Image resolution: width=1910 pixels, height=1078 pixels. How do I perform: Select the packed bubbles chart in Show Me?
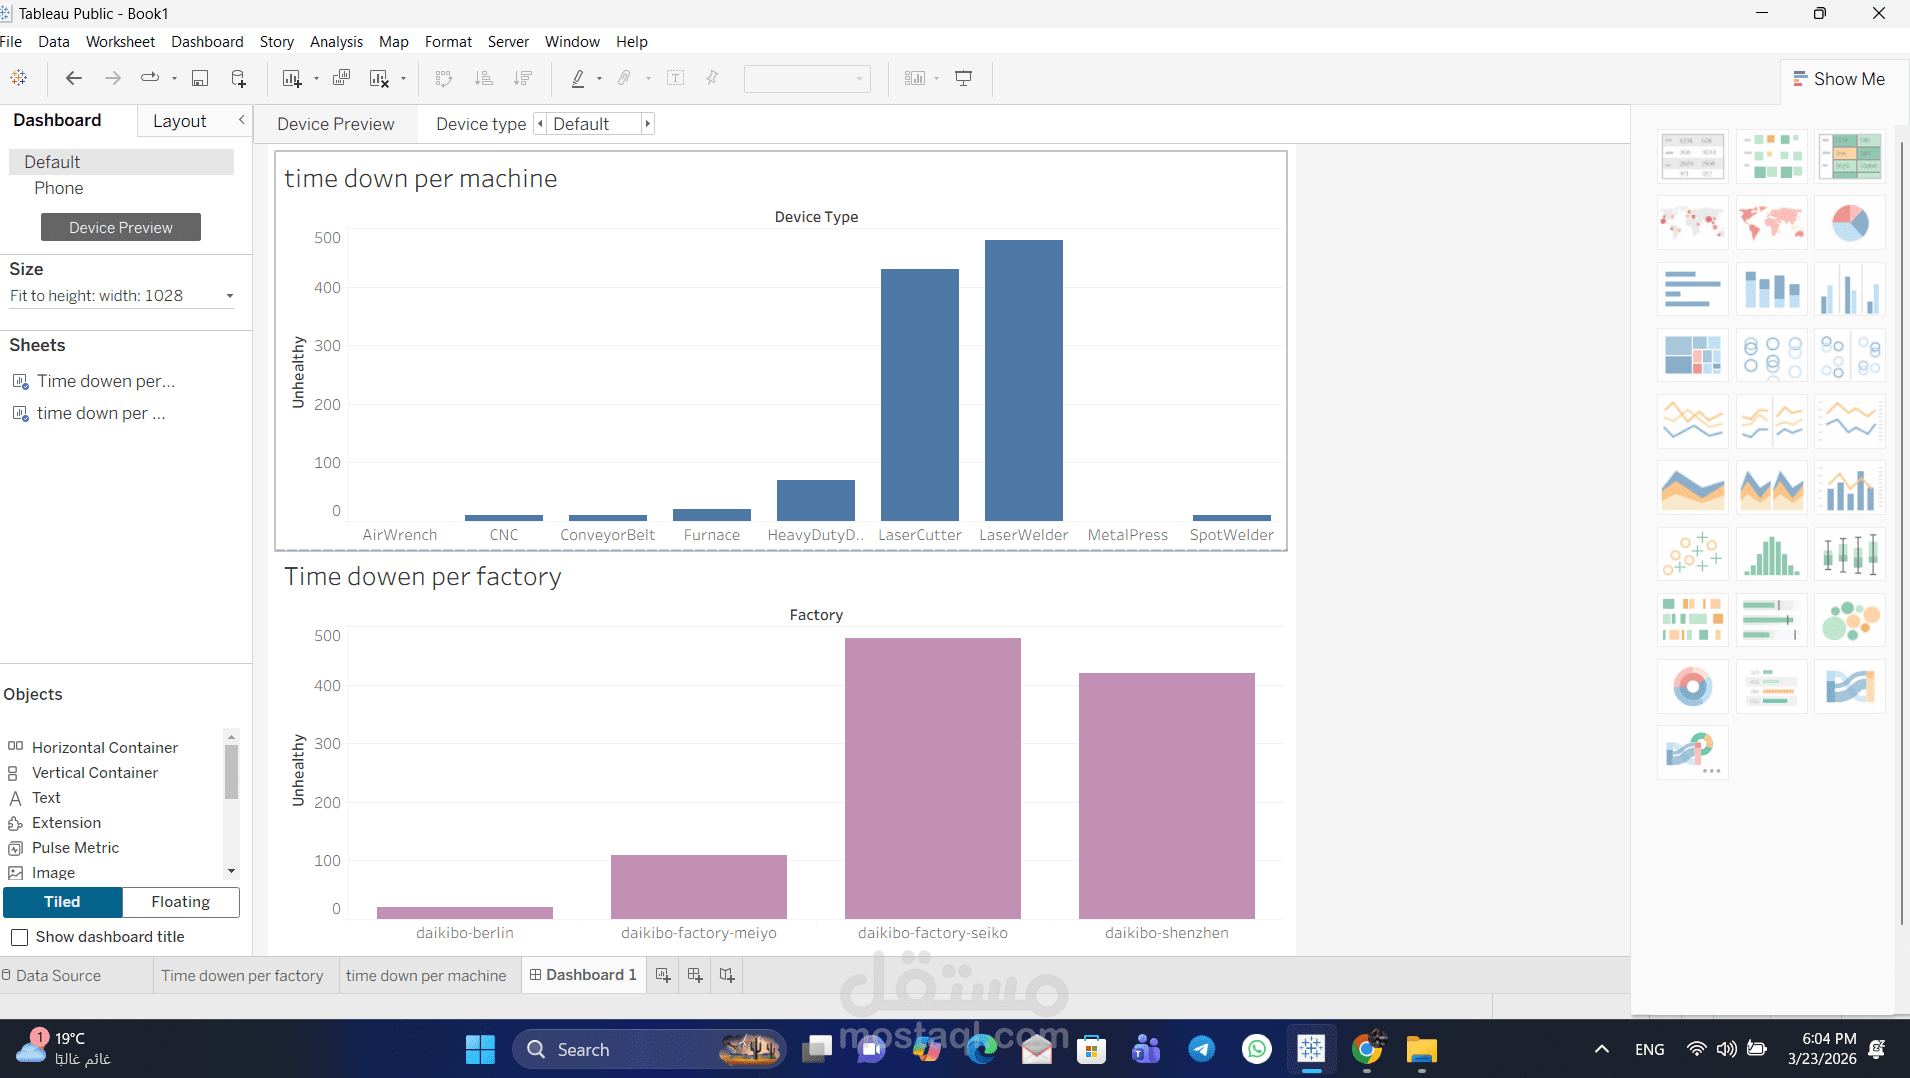pos(1850,619)
